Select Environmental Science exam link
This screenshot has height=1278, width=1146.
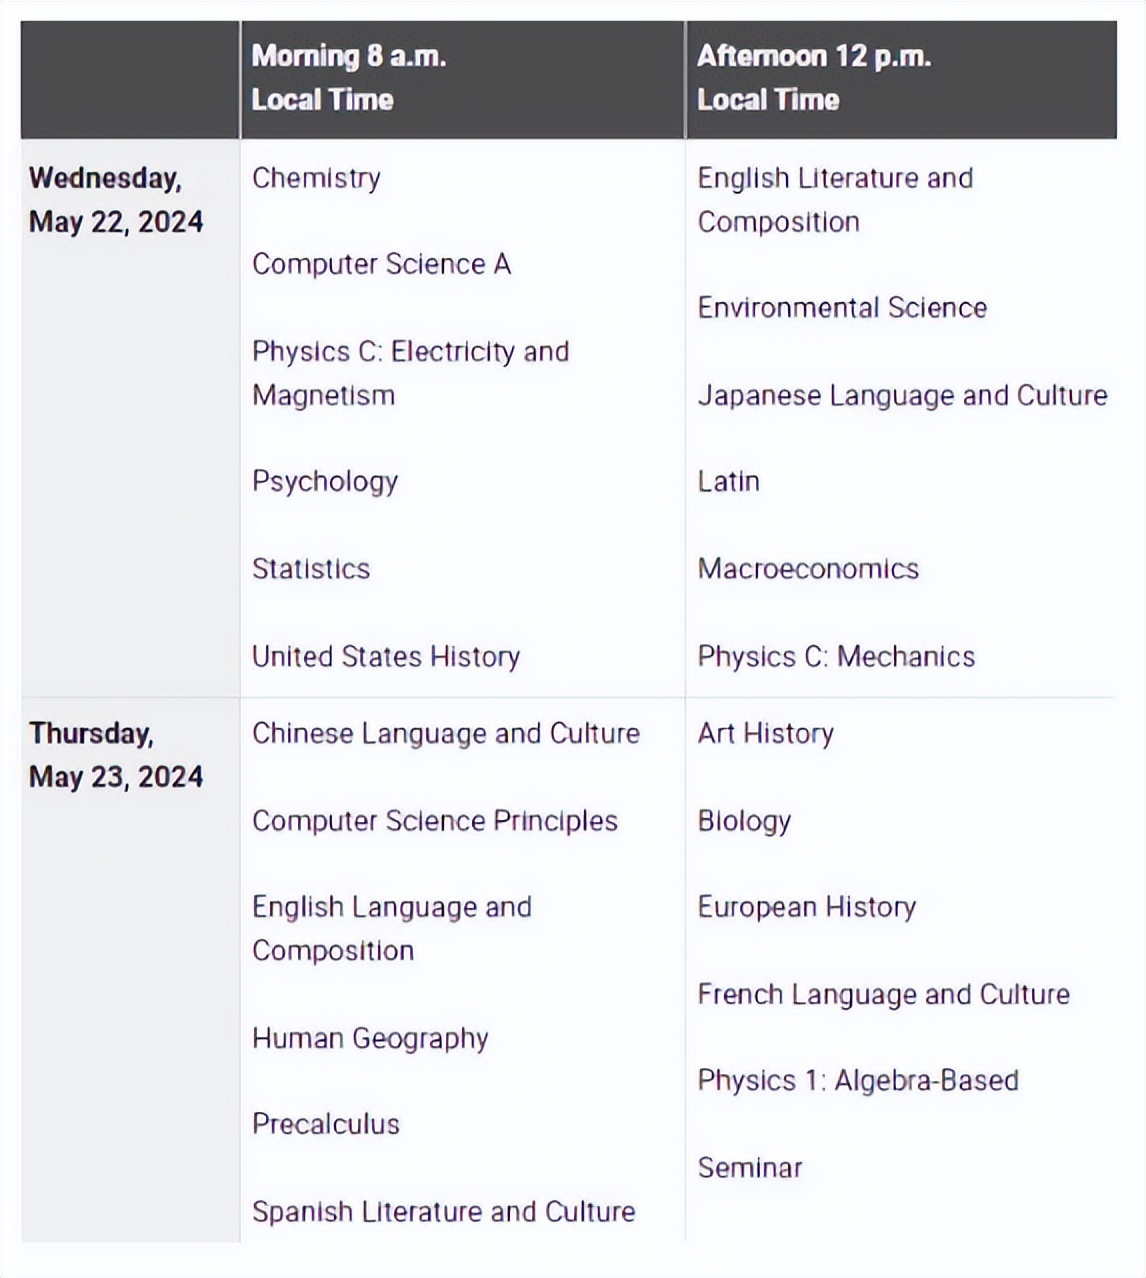tap(842, 307)
